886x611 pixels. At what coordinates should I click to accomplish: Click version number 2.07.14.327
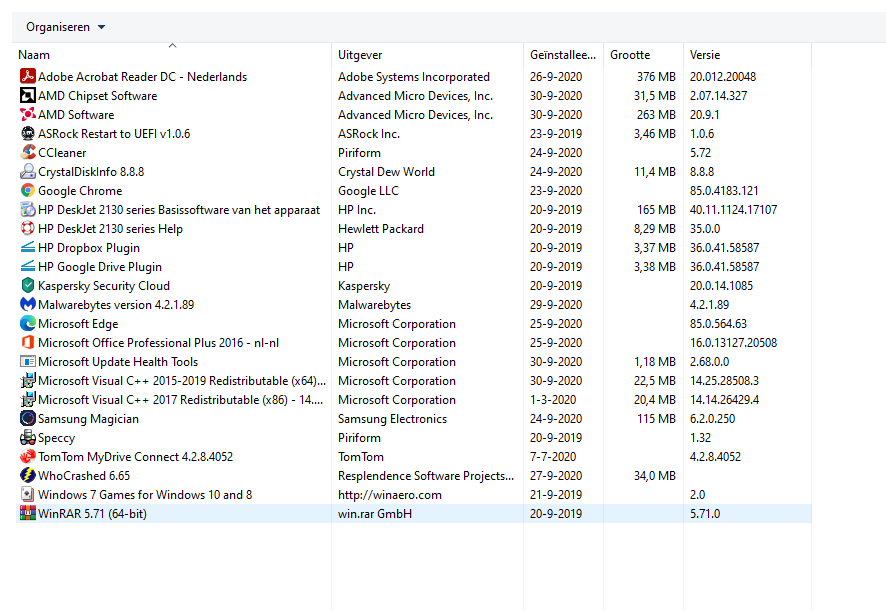click(718, 96)
